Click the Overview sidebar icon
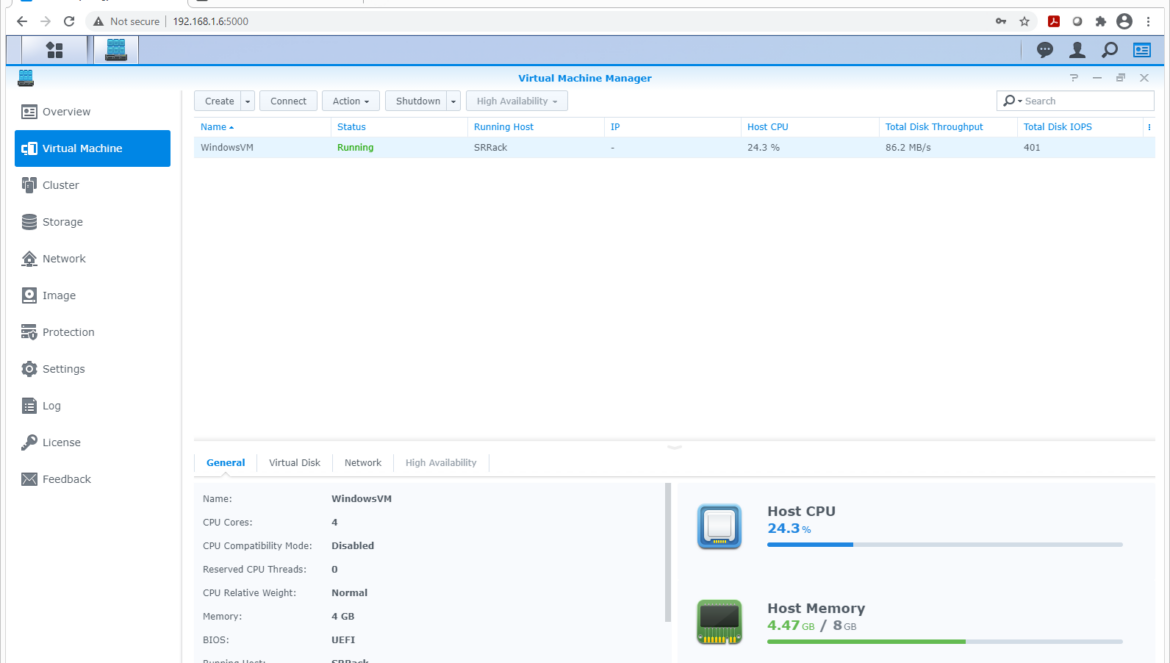Screen dimensions: 1170x663 29,112
